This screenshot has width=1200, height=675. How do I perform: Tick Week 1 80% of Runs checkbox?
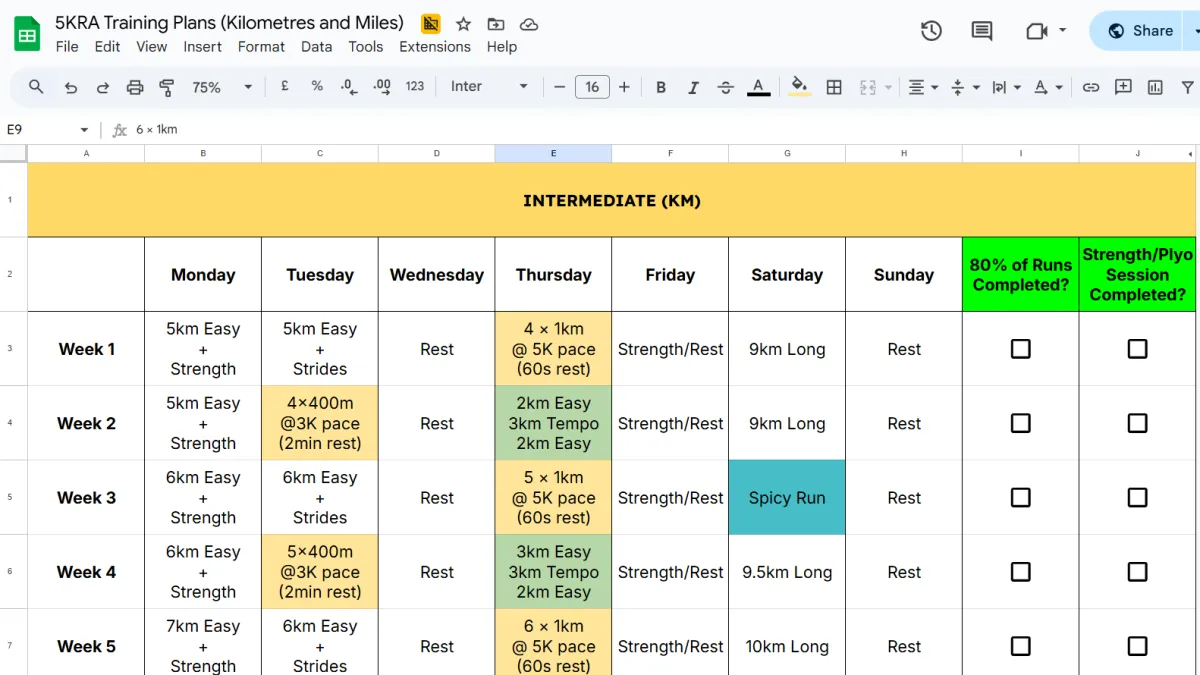point(1020,349)
